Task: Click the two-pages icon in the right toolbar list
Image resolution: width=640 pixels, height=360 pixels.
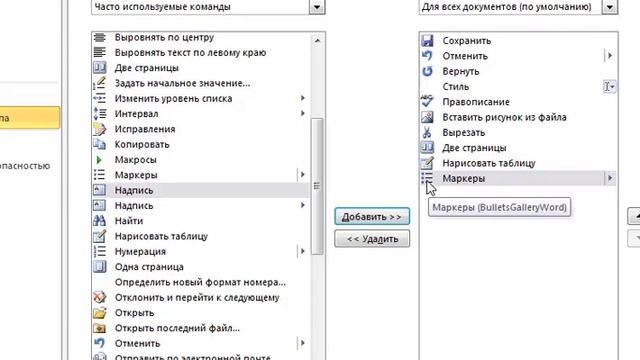Action: point(427,147)
